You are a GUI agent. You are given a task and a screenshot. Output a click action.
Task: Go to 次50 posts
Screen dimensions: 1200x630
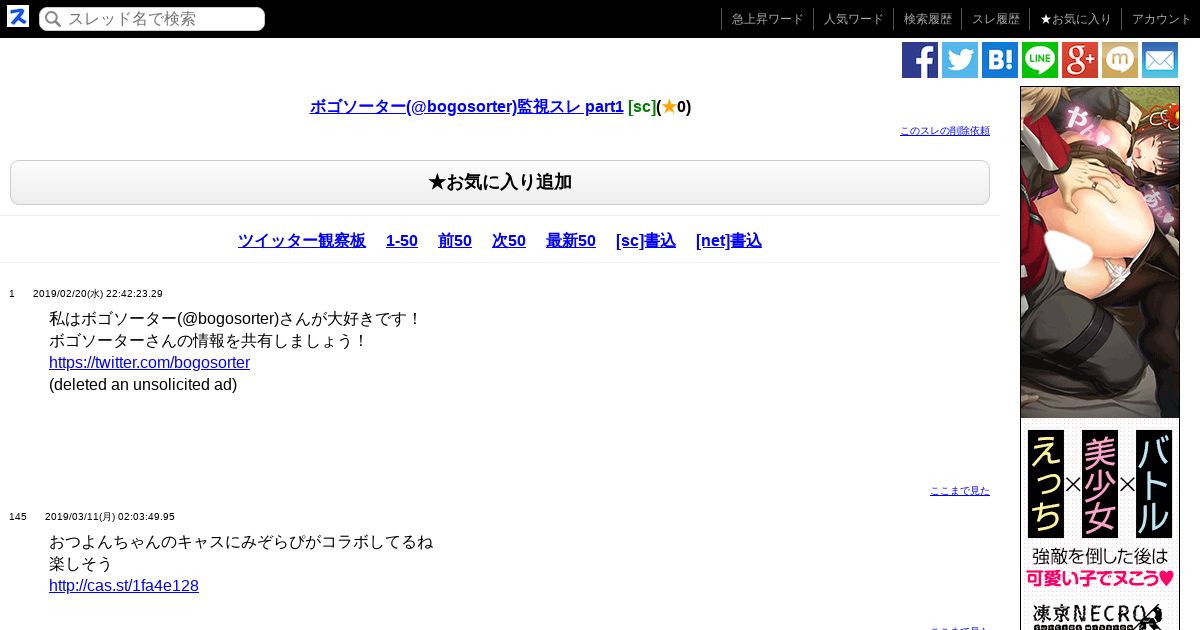point(509,241)
